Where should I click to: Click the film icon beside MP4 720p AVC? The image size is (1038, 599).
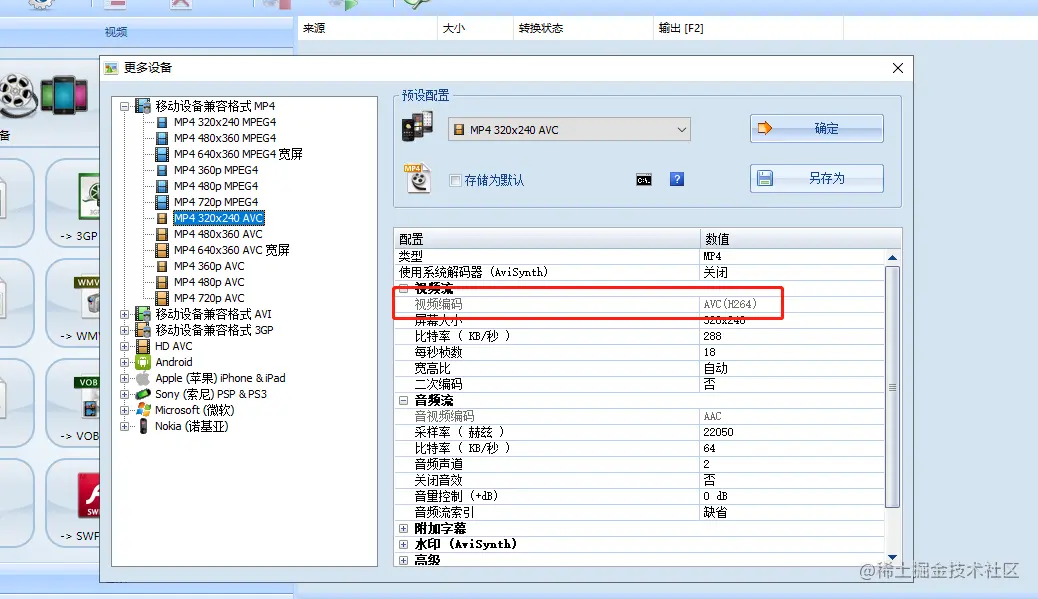point(162,298)
